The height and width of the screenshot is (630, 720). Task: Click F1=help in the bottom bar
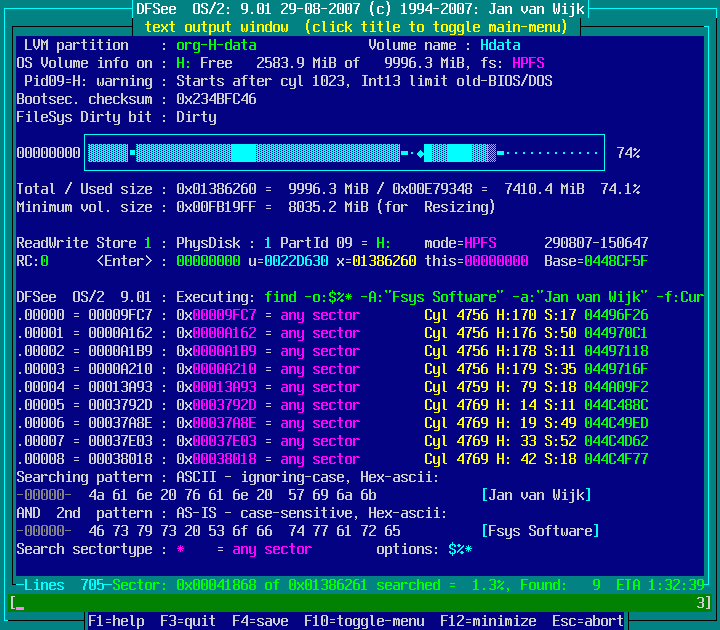coord(116,621)
